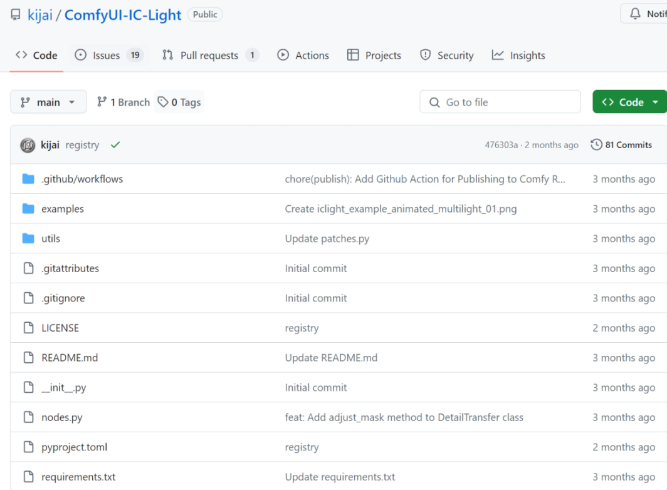Open the green Code dropdown button
The height and width of the screenshot is (490, 667).
630,102
